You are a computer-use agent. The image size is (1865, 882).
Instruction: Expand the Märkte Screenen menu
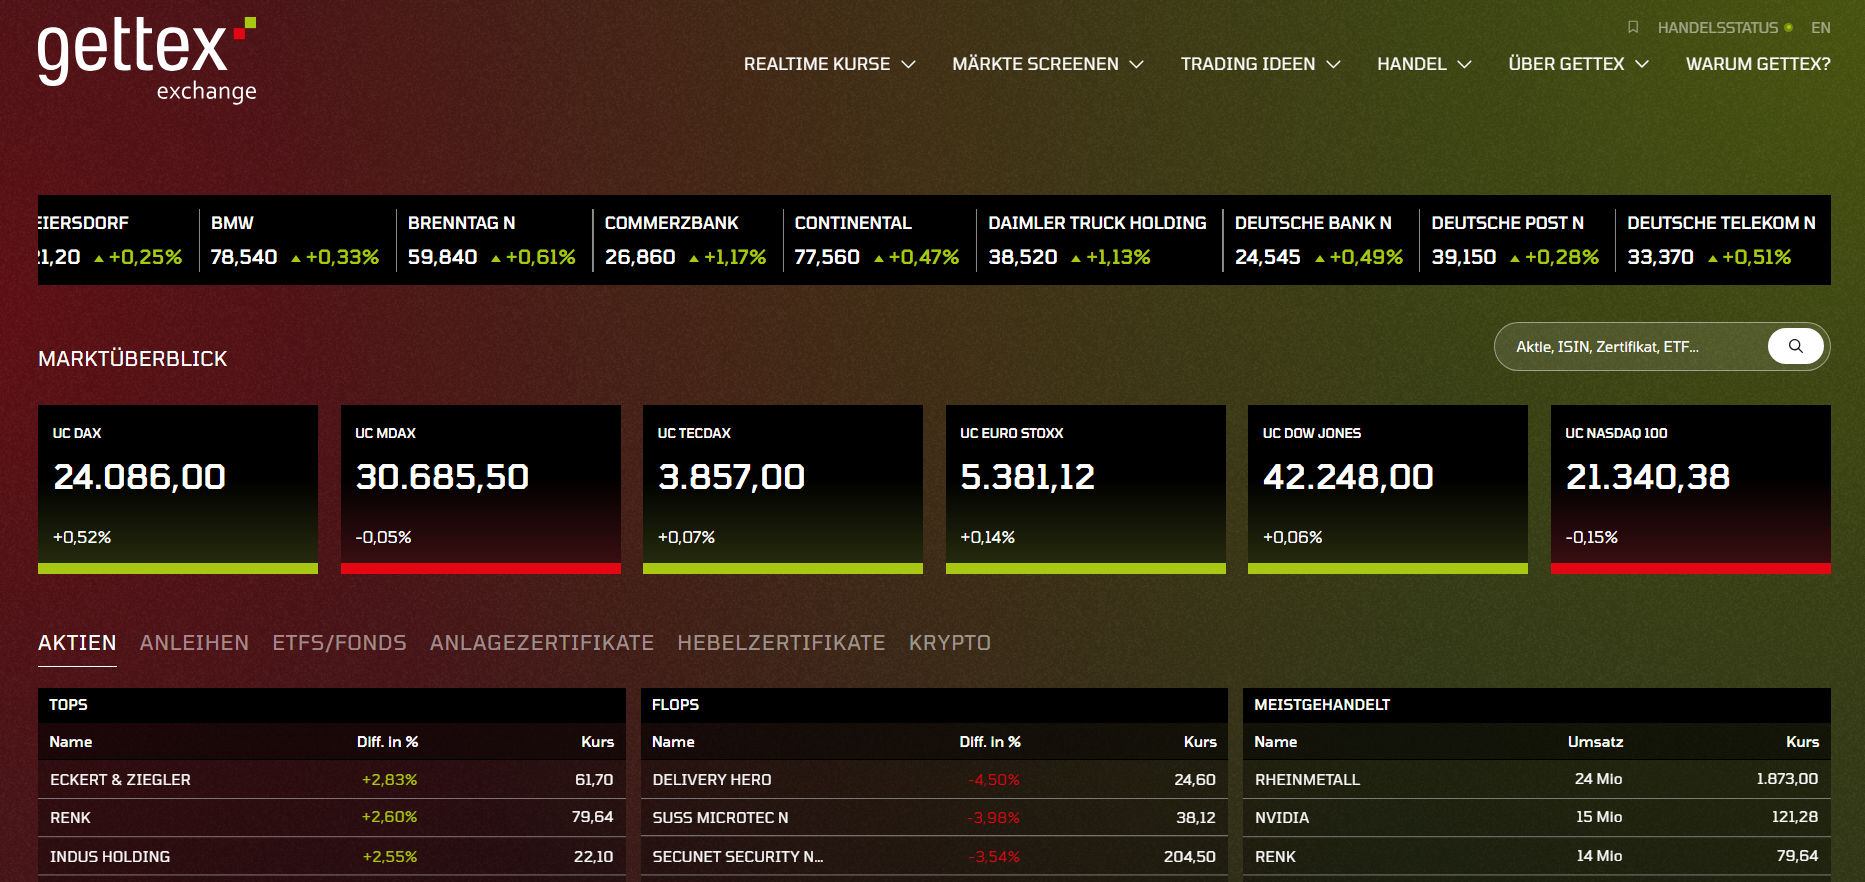coord(1048,64)
